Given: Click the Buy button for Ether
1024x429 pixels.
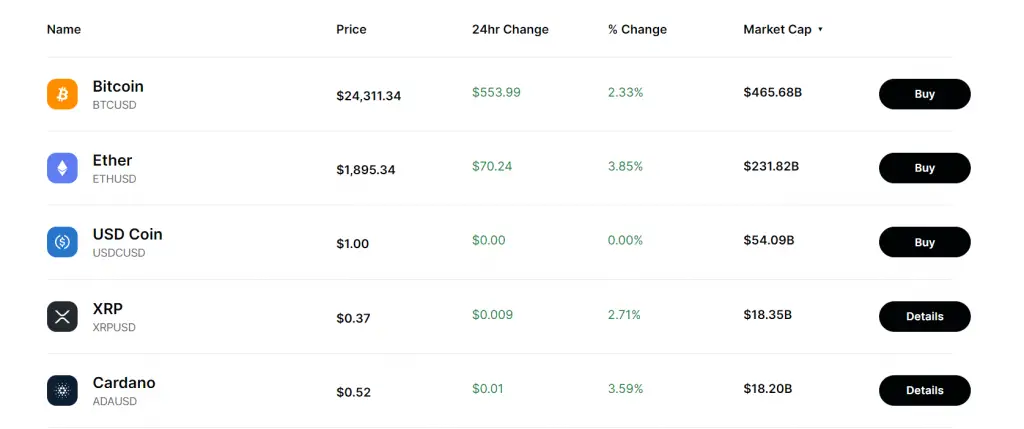Looking at the screenshot, I should 925,168.
